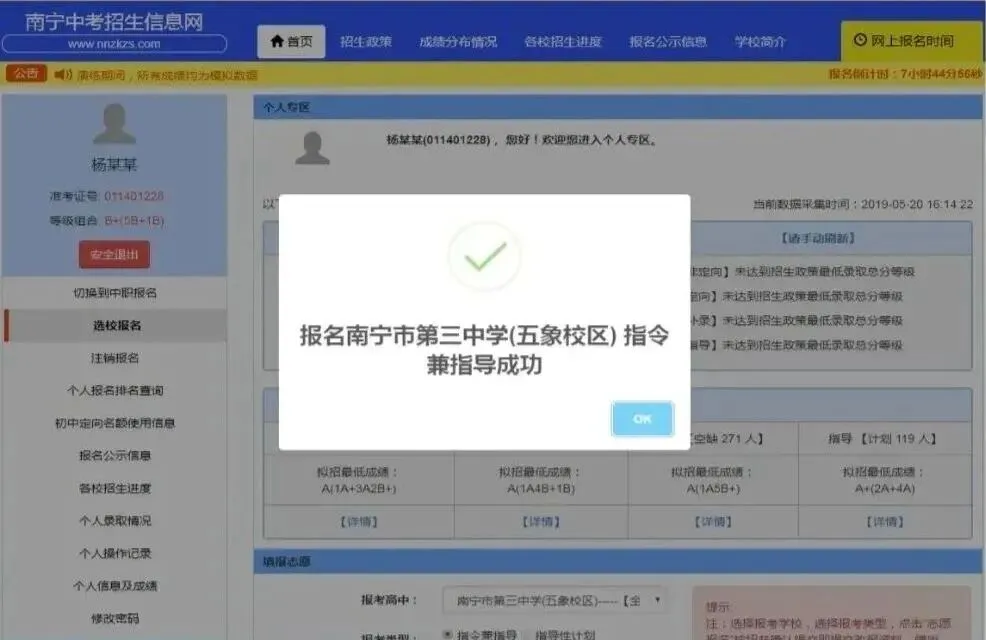Click the 【请手动刷新】 refresh link
Viewport: 986px width, 640px height.
point(818,238)
